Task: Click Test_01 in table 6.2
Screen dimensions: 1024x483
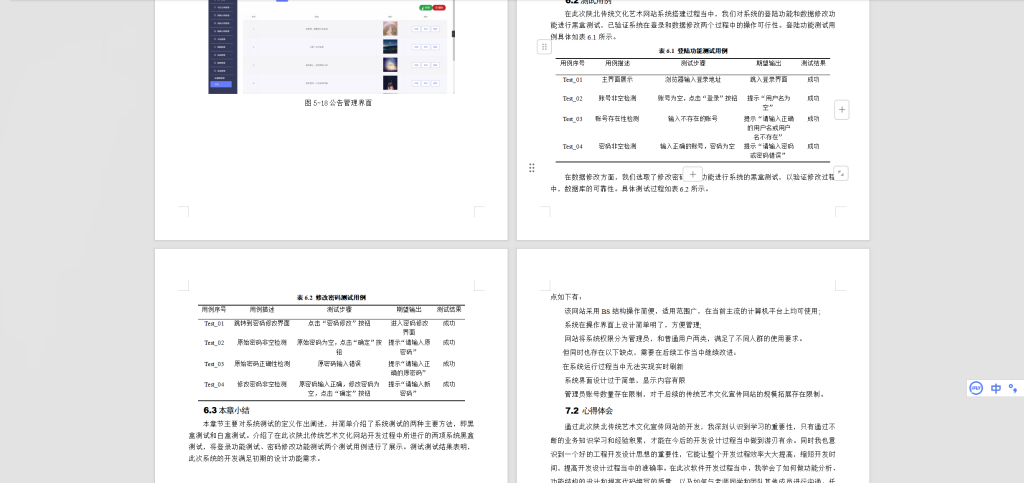Action: 214,324
